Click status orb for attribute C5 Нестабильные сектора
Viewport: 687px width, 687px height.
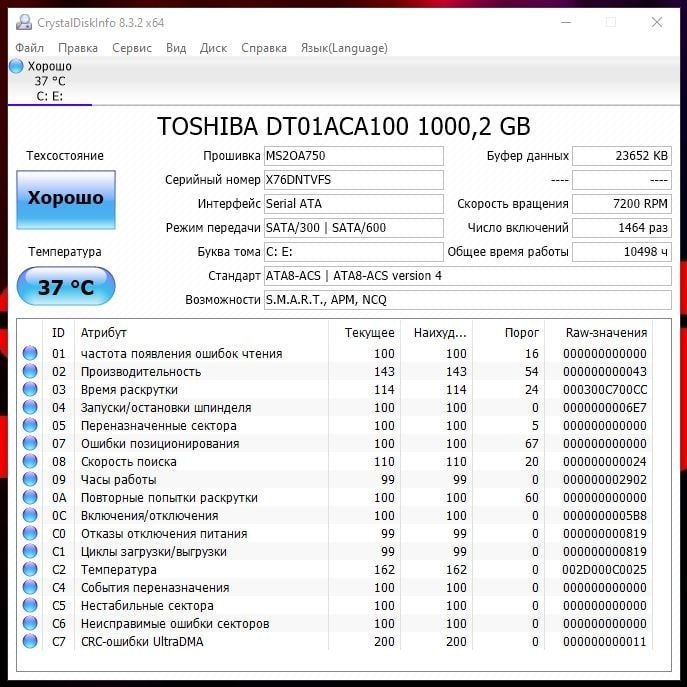(30, 605)
